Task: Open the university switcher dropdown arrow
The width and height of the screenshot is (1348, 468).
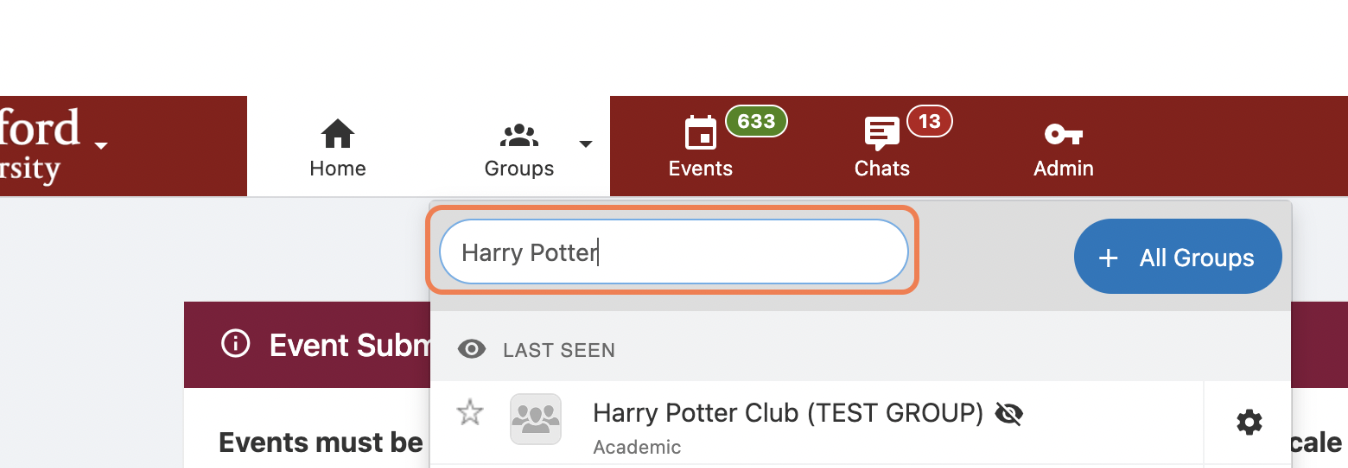Action: (100, 146)
